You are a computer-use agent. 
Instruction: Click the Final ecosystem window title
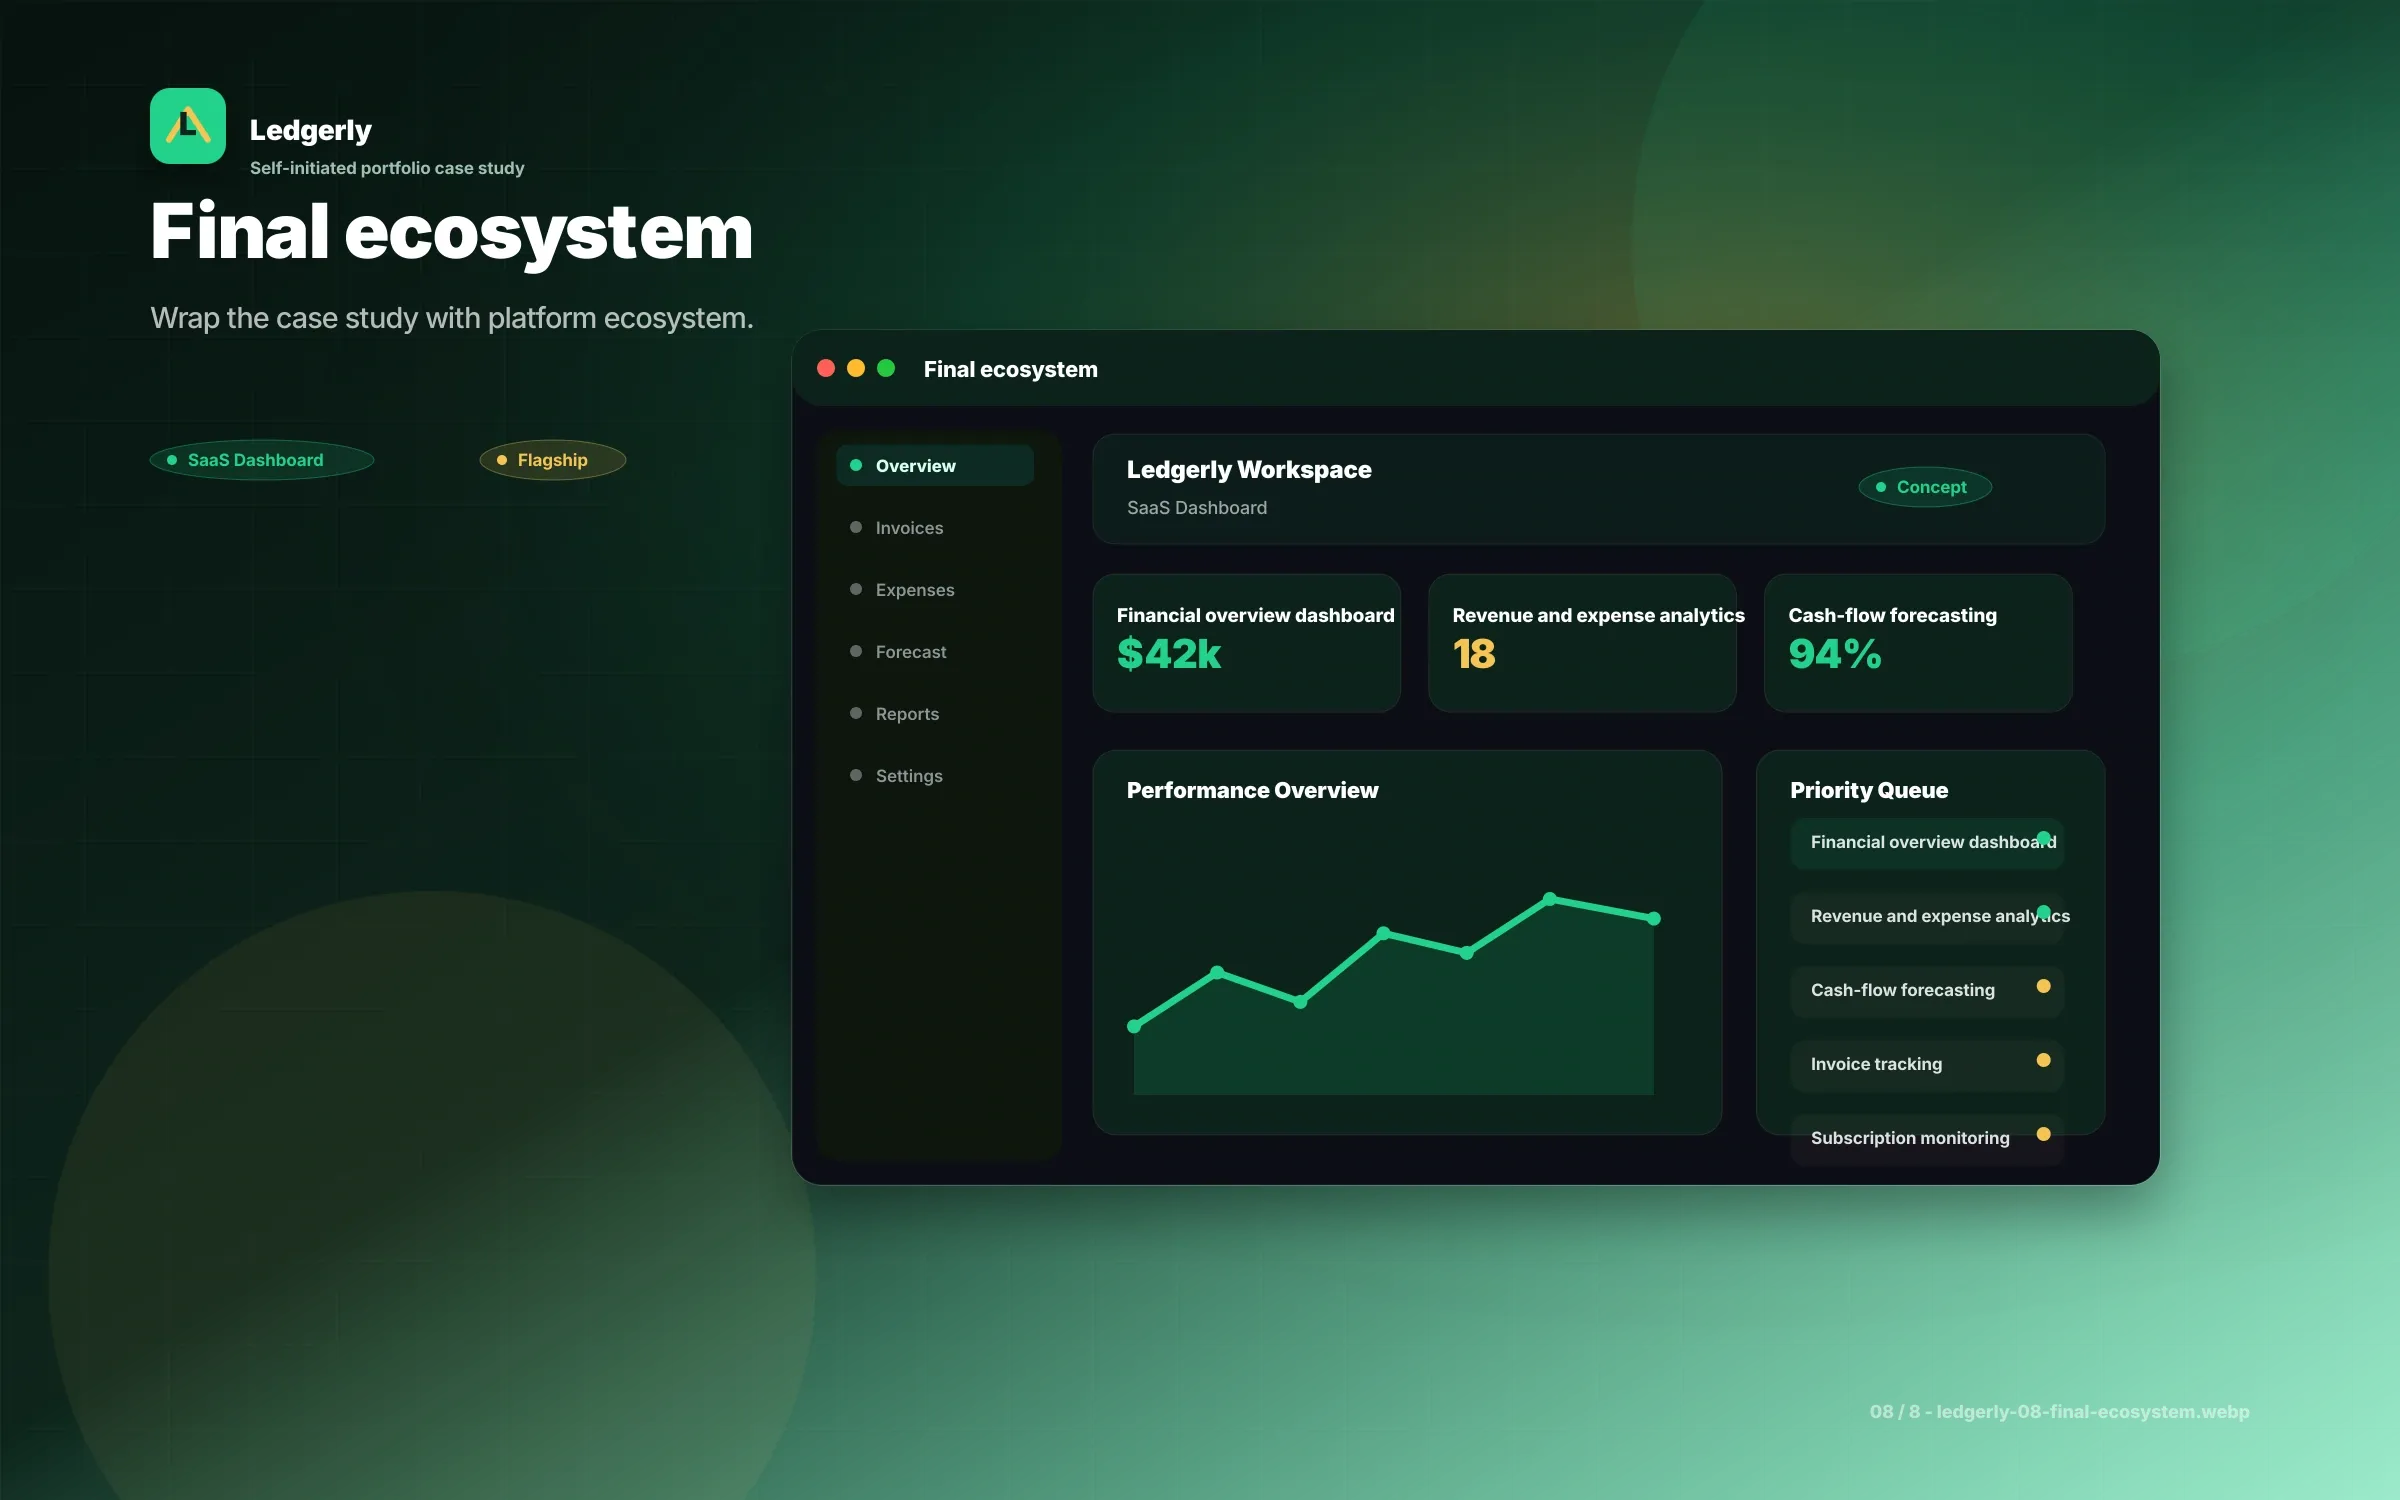(x=1010, y=369)
